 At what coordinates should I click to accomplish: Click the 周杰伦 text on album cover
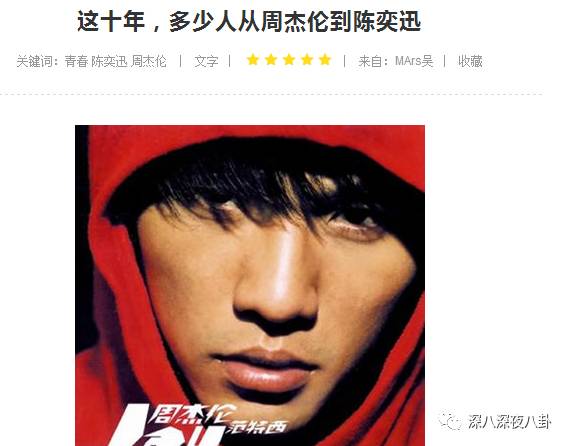[194, 415]
